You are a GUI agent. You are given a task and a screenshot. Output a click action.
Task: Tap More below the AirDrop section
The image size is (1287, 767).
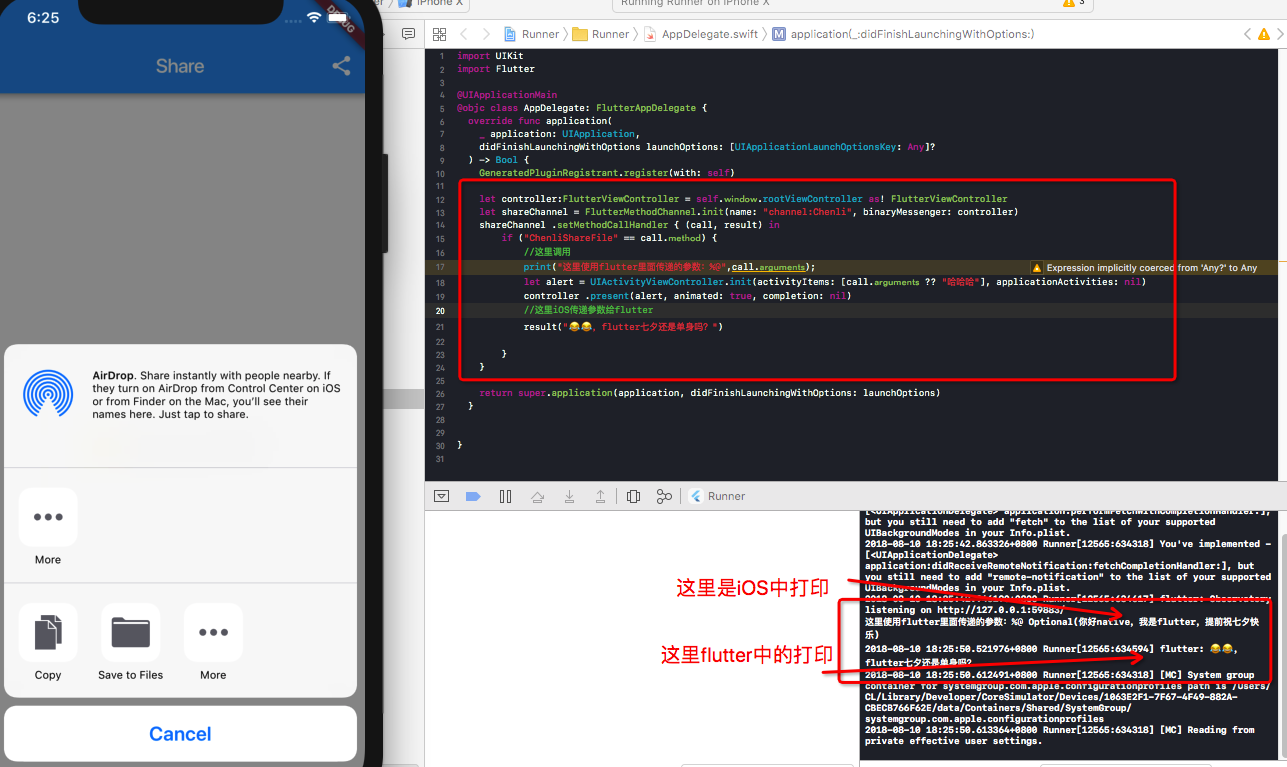click(48, 527)
